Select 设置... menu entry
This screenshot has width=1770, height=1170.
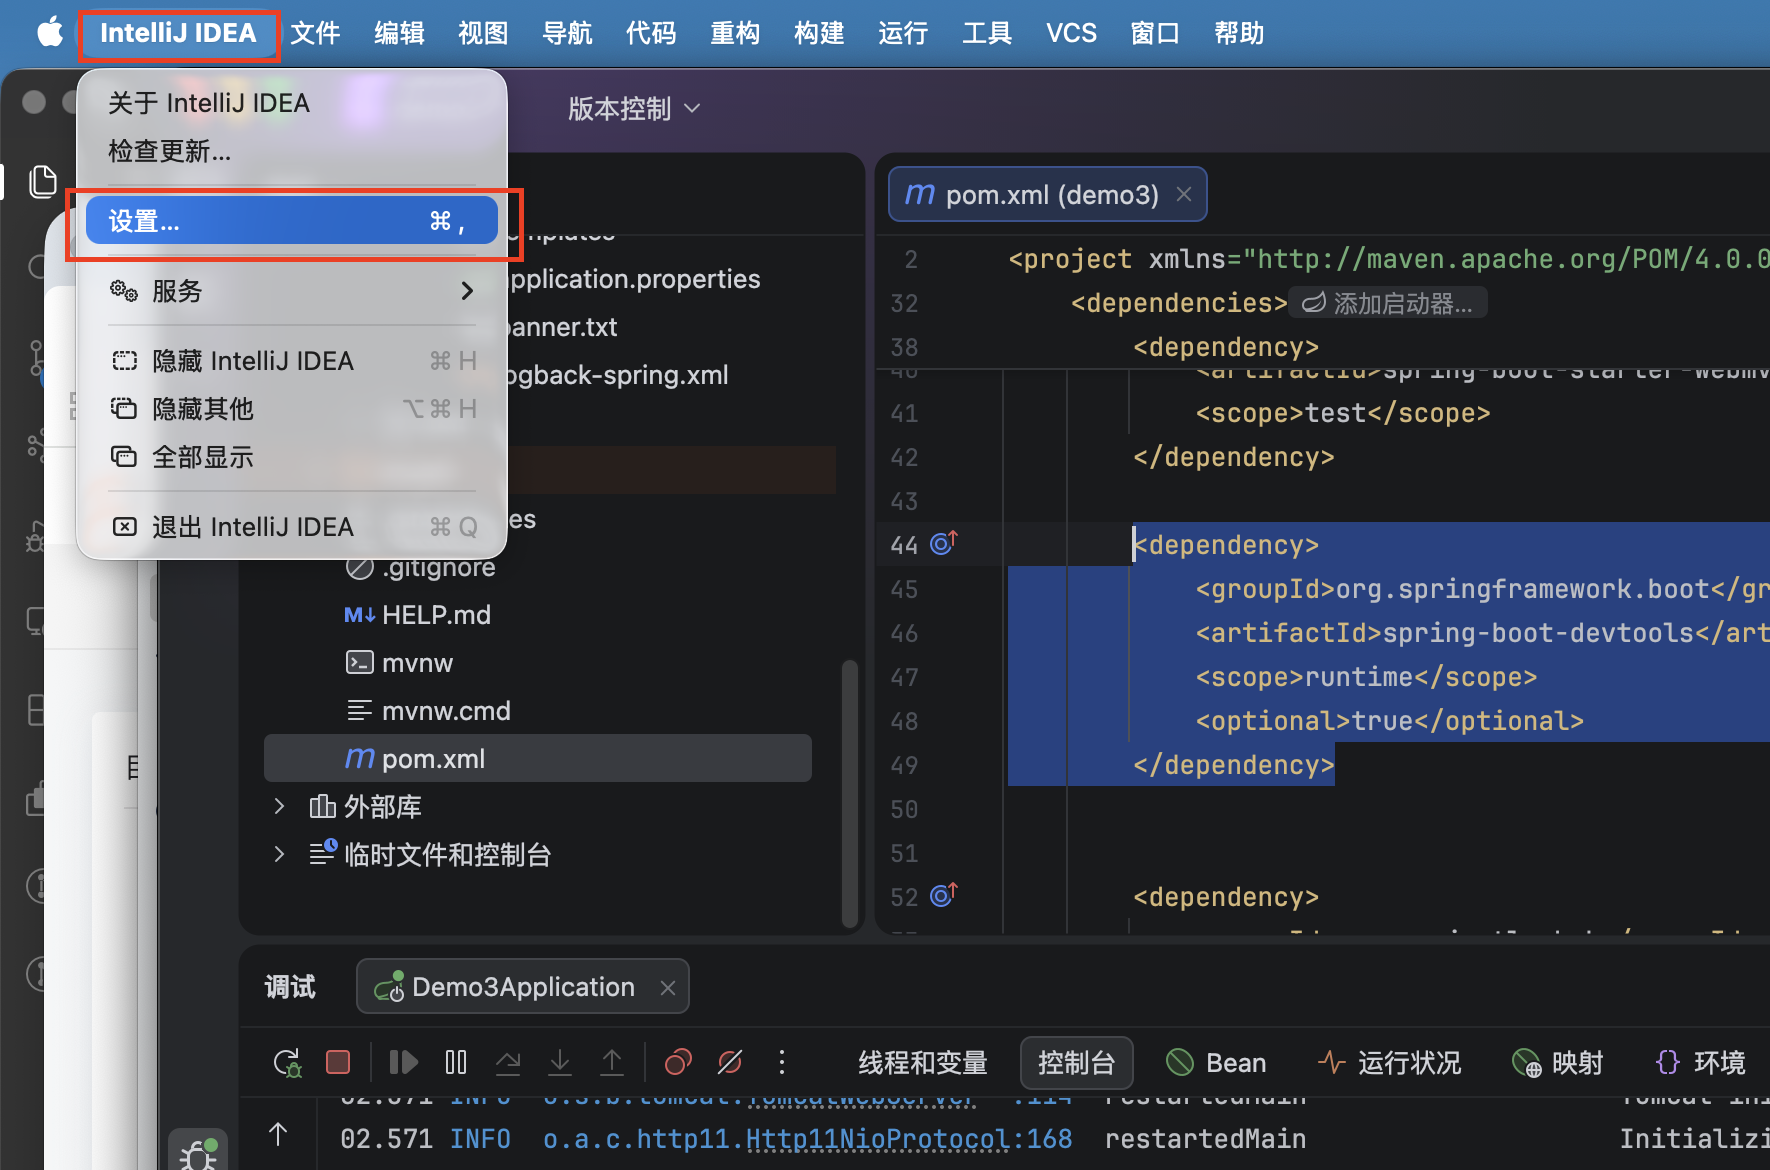tap(292, 221)
